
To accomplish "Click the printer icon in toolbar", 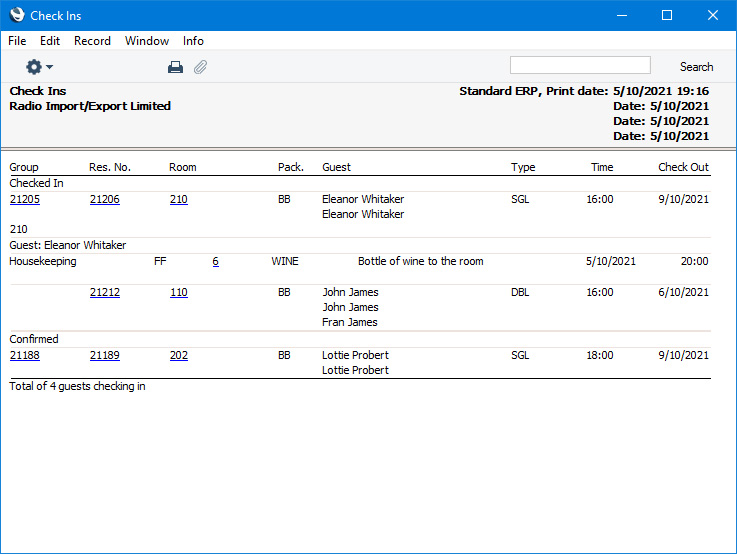I will 175,67.
